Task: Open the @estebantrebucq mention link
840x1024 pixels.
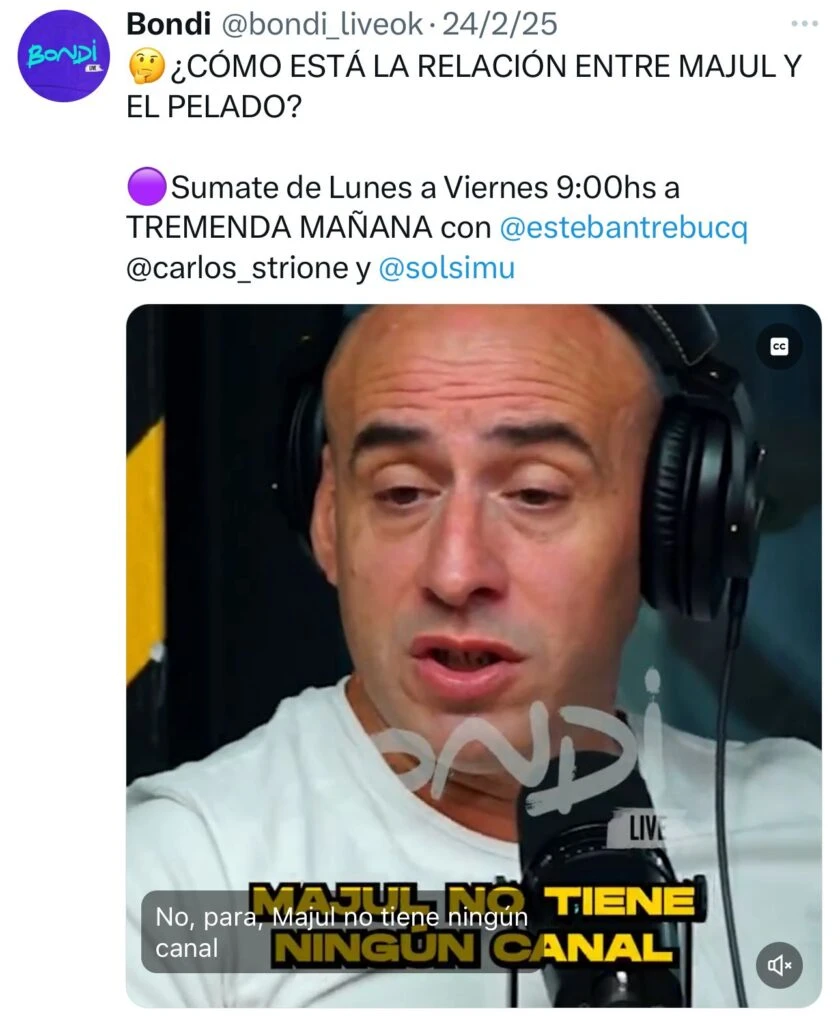Action: (x=623, y=227)
